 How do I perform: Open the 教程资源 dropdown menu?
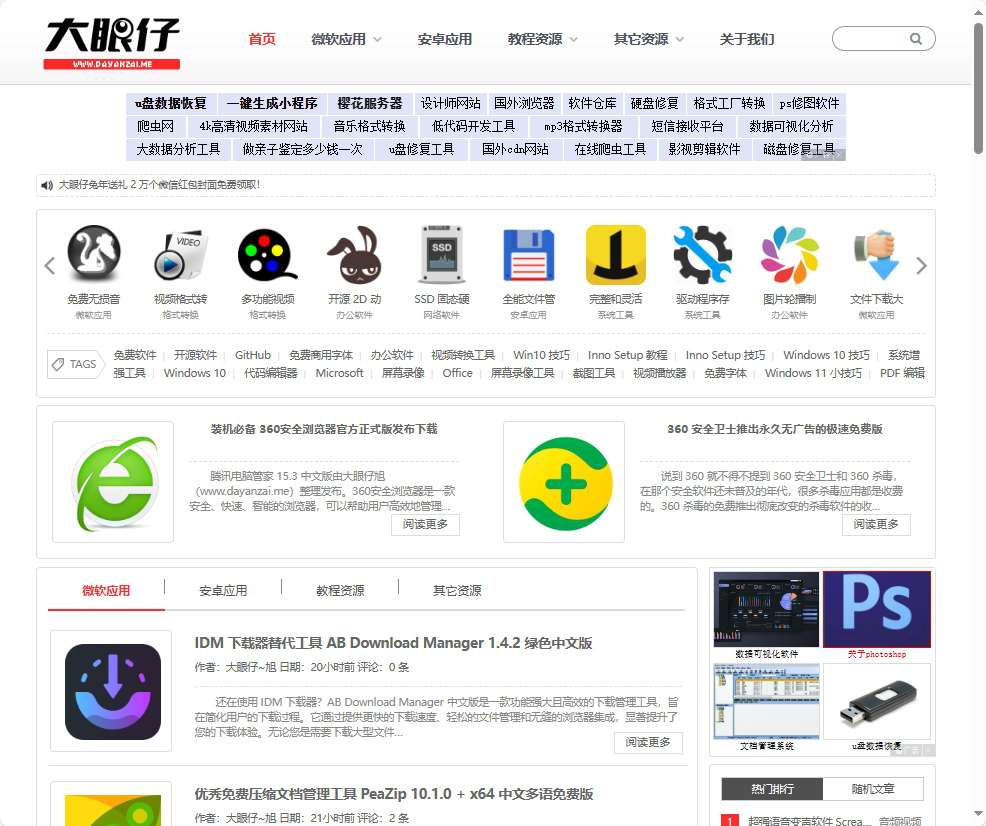click(x=541, y=38)
